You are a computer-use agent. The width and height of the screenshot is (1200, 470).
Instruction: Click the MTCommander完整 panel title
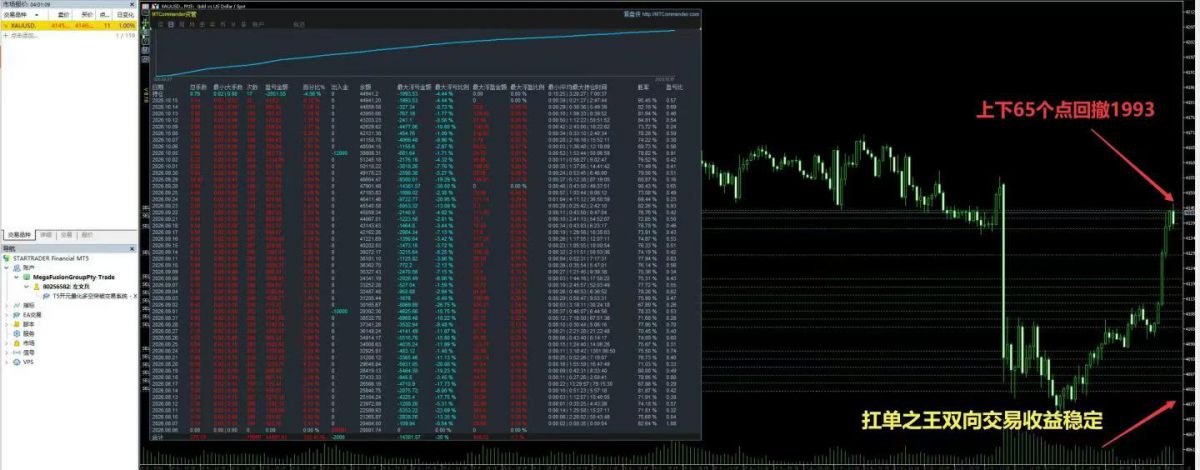[173, 14]
